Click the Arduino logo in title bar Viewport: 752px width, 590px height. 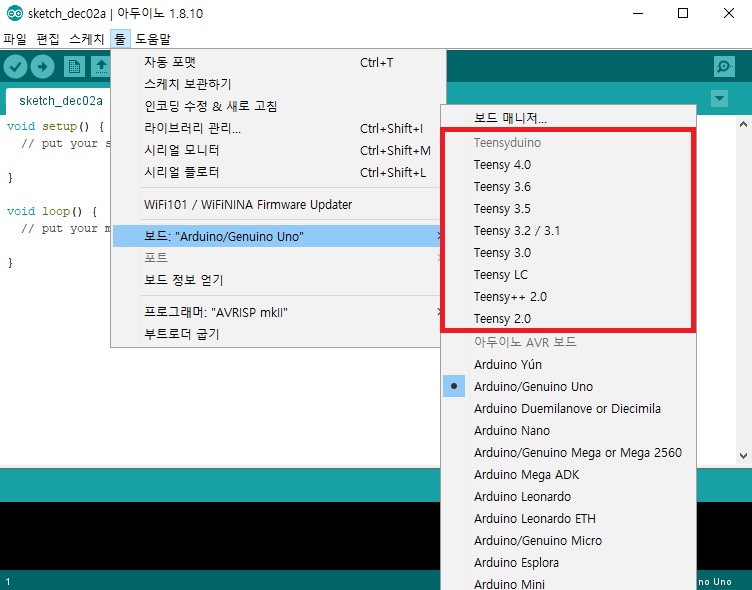coord(14,13)
